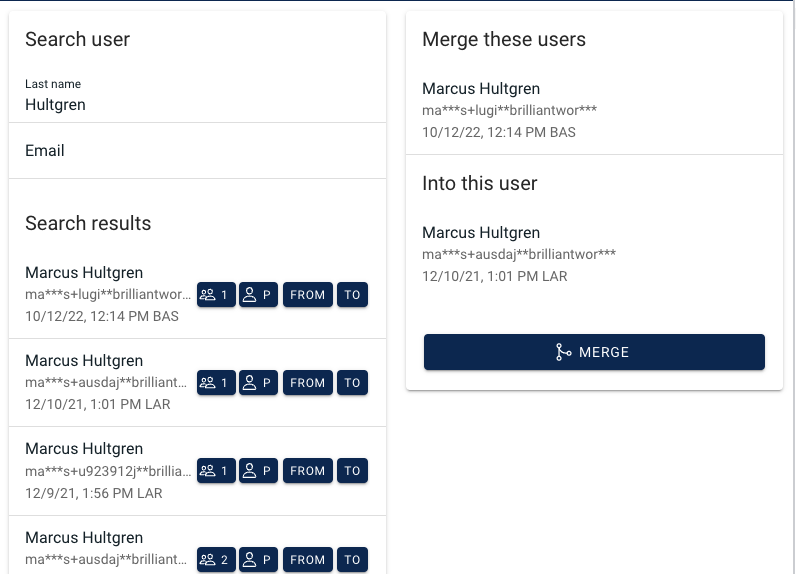Click person P badge on 12/10/21 result
796x574 pixels.
[258, 383]
